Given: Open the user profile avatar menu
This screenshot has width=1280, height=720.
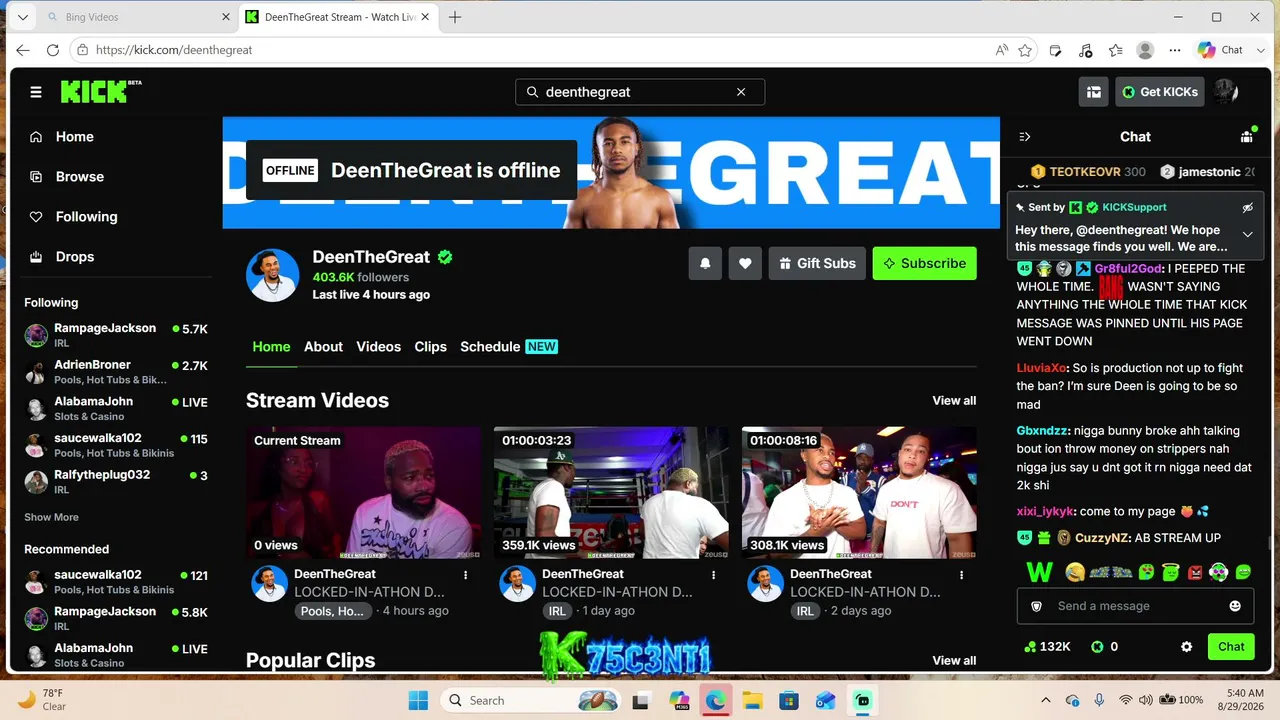Looking at the screenshot, I should pyautogui.click(x=1225, y=92).
